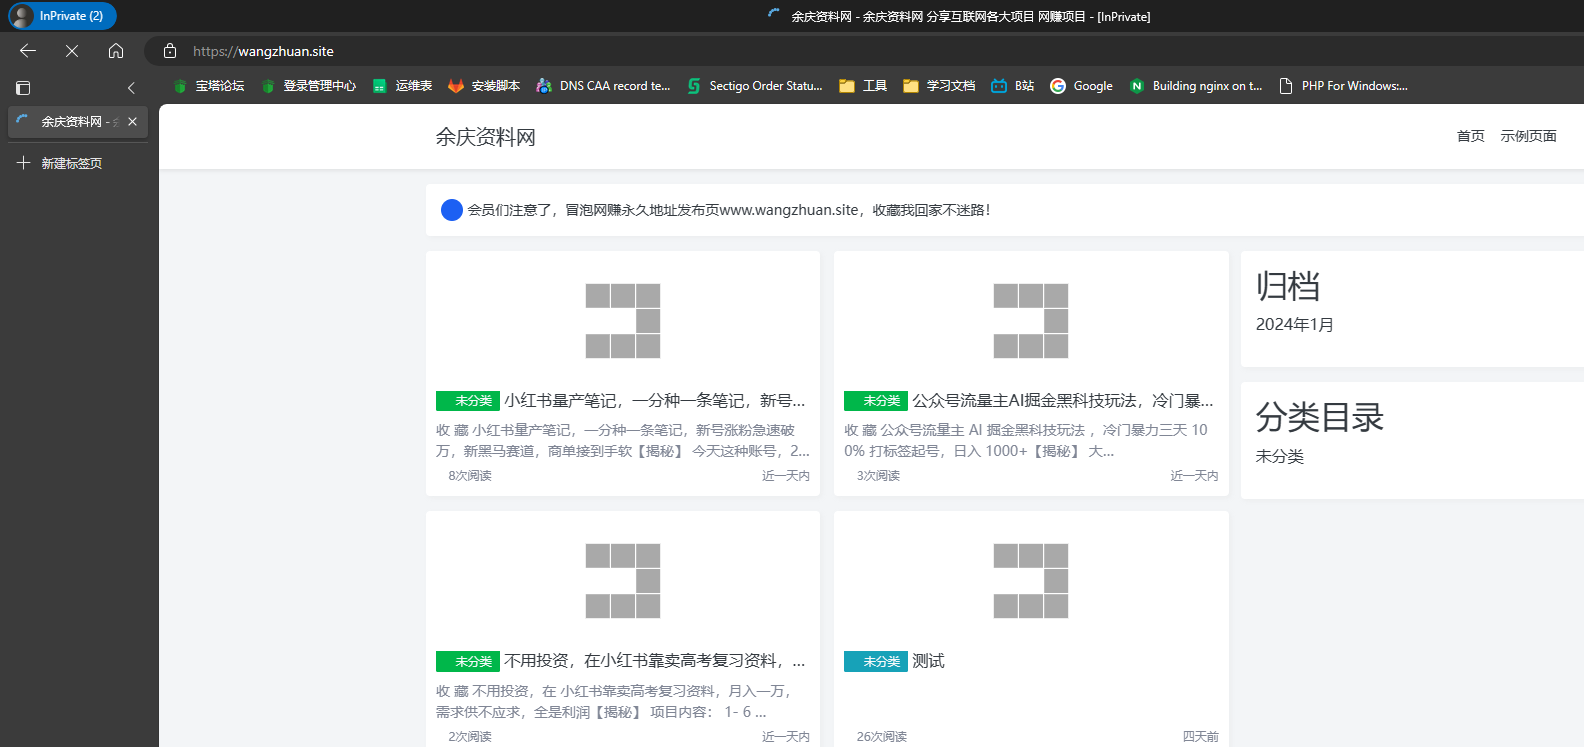Open the B站 bookmark

click(1012, 86)
